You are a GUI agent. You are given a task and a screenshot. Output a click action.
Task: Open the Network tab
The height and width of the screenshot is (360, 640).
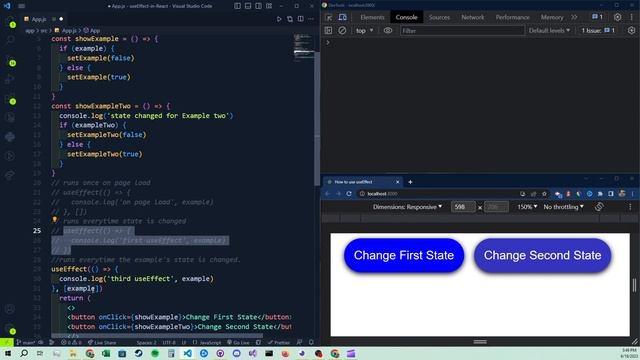point(473,17)
